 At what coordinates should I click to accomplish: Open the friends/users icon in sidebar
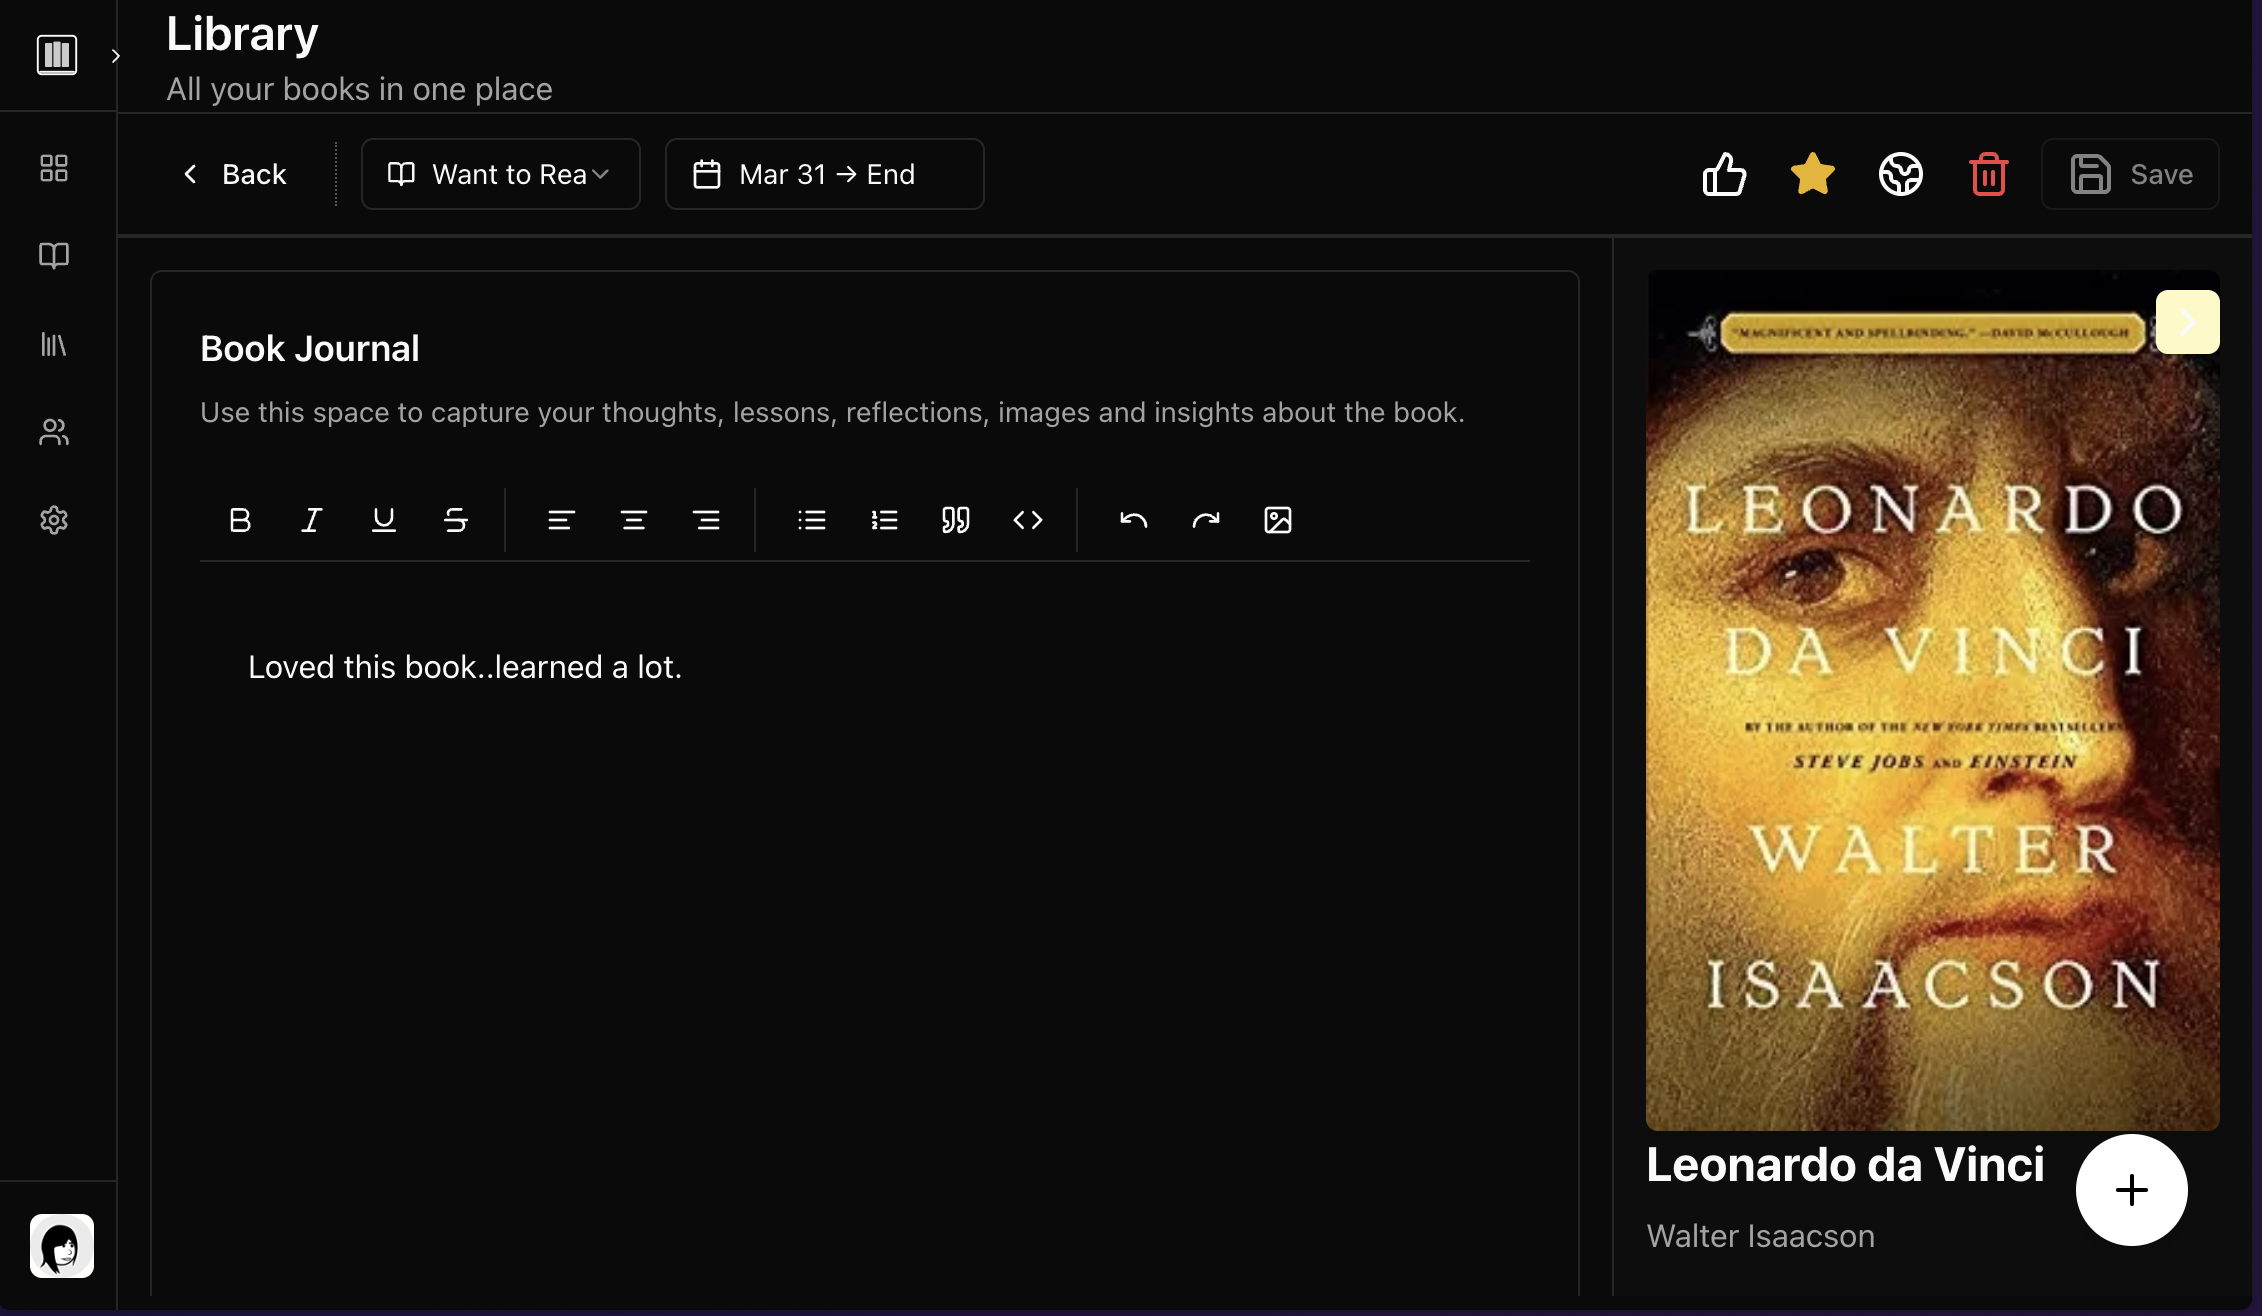54,432
